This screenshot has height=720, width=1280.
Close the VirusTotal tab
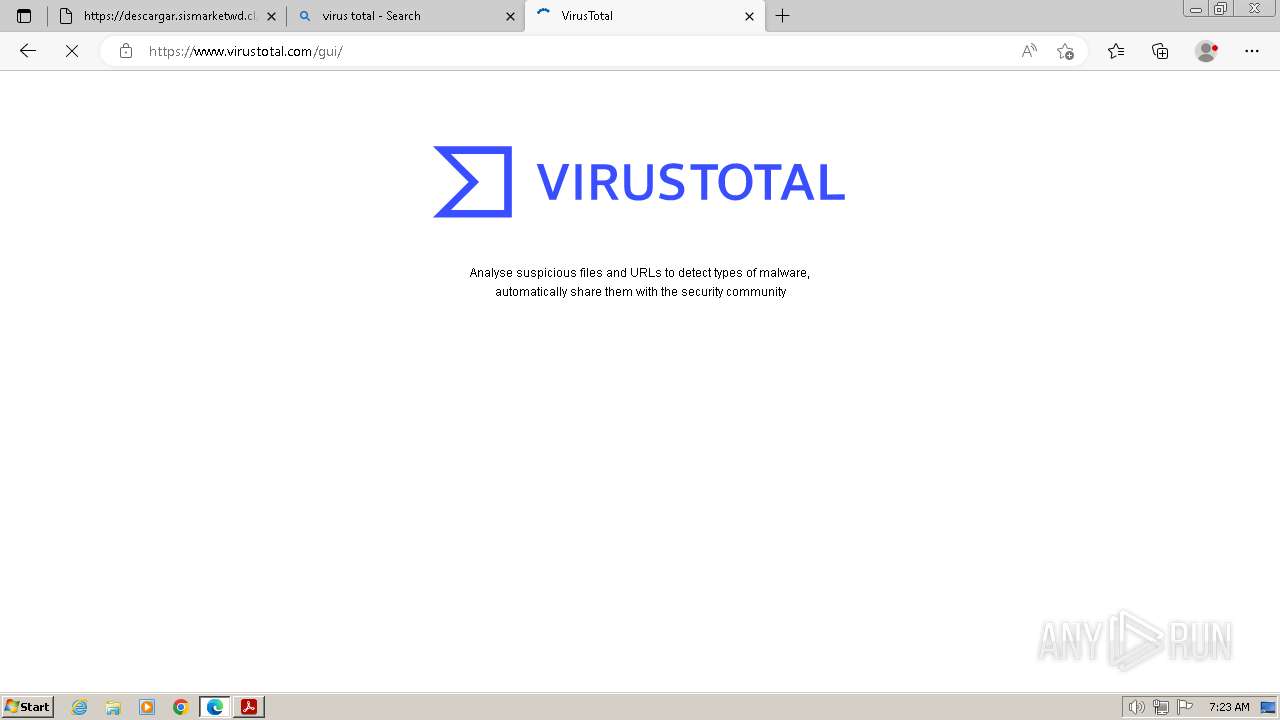(749, 16)
